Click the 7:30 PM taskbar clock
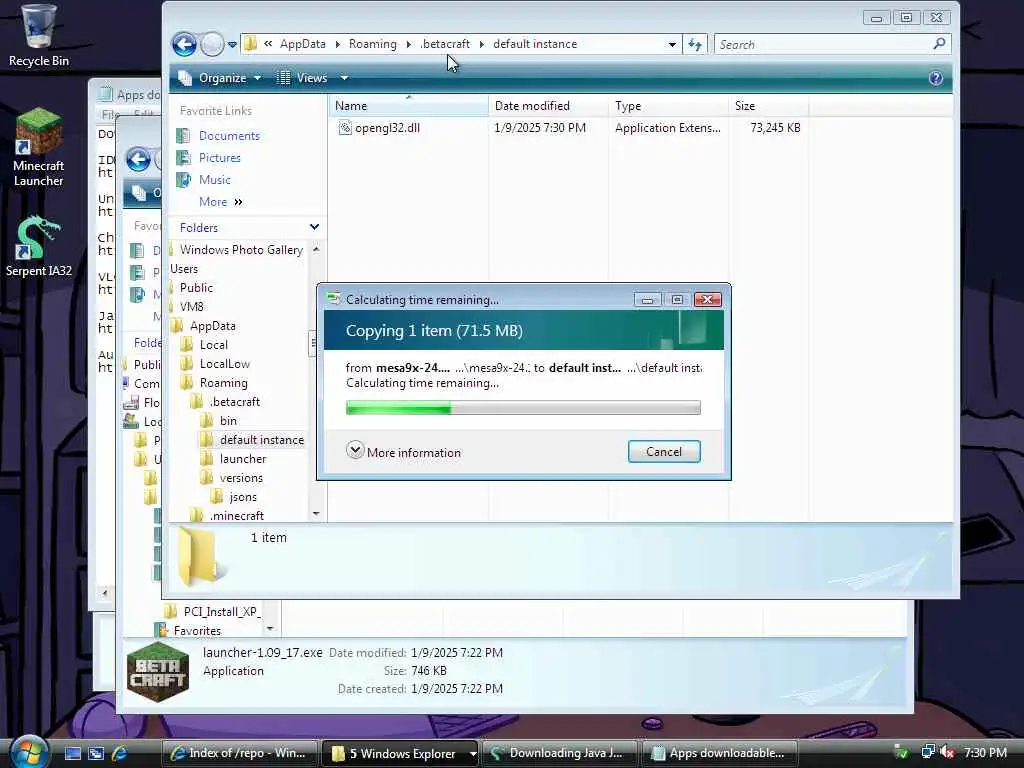This screenshot has height=768, width=1024. [x=985, y=753]
